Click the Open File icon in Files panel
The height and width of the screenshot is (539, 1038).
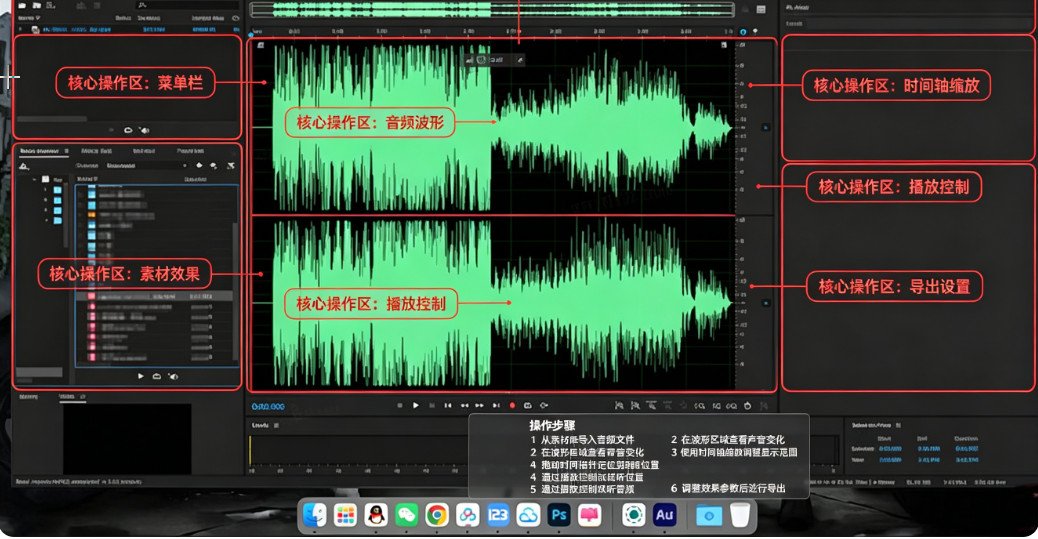23,5
